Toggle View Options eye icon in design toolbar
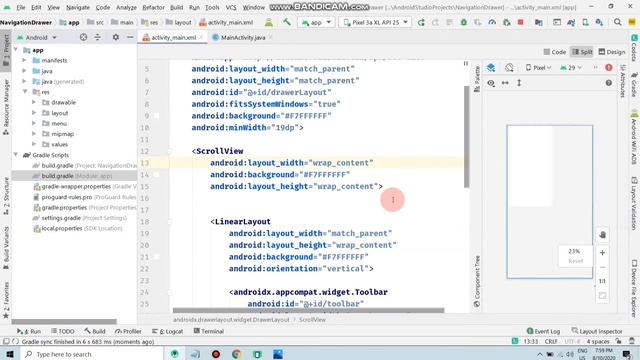 click(491, 83)
